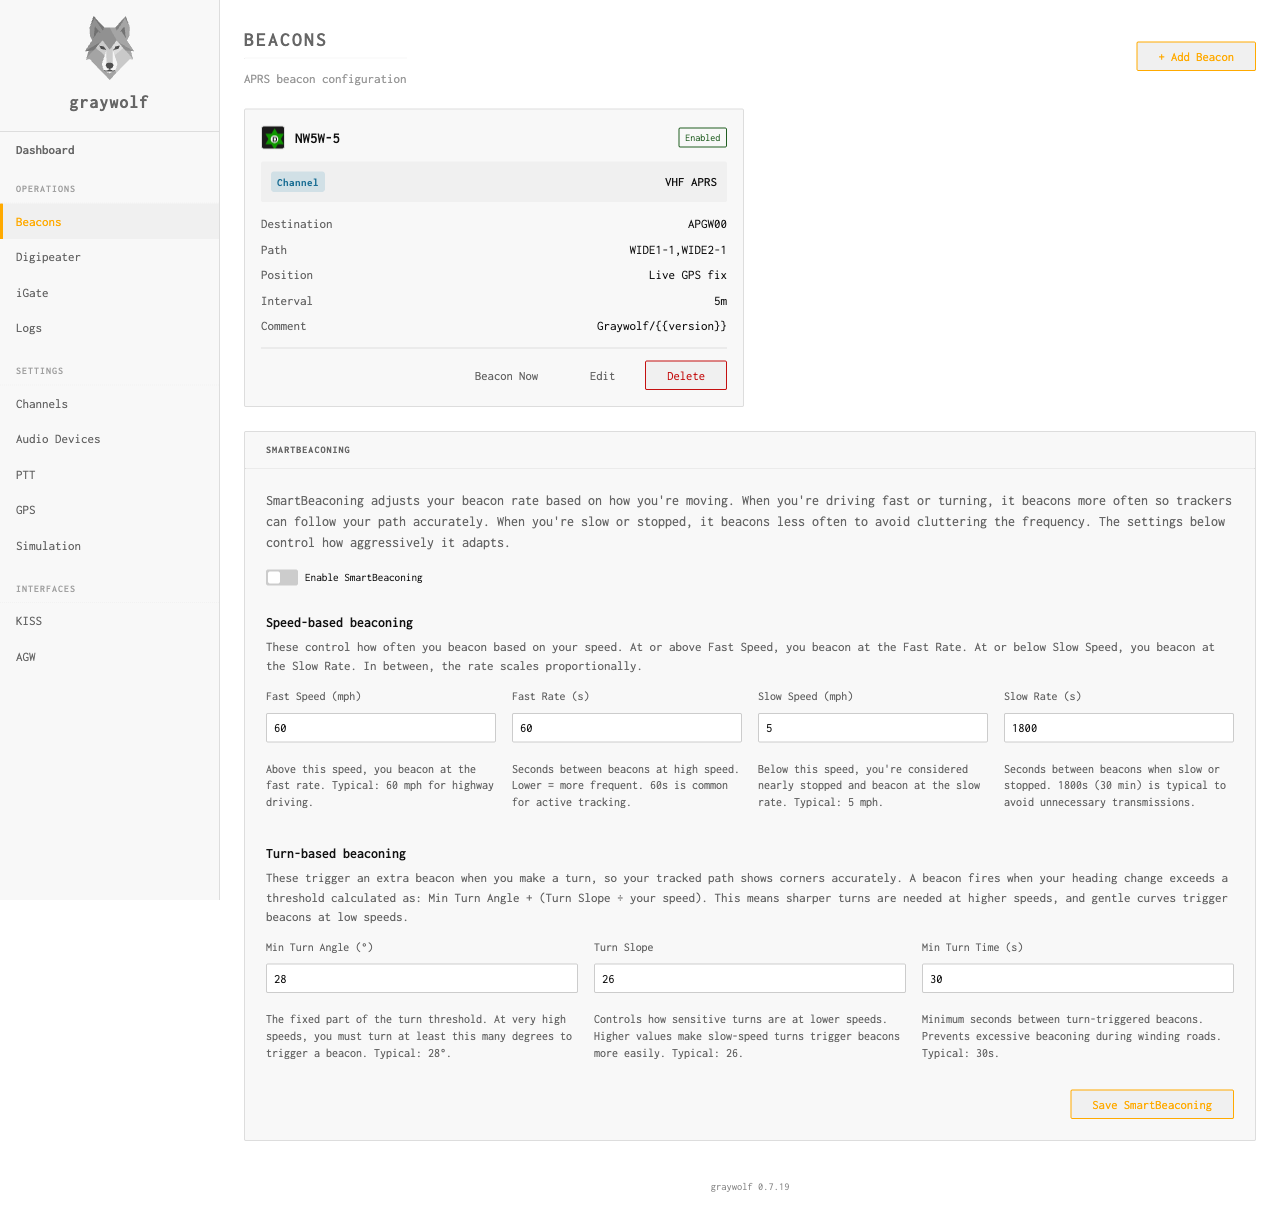This screenshot has height=1227, width=1272.
Task: Click the green beacon icon beside NW5W-5
Action: tap(273, 137)
